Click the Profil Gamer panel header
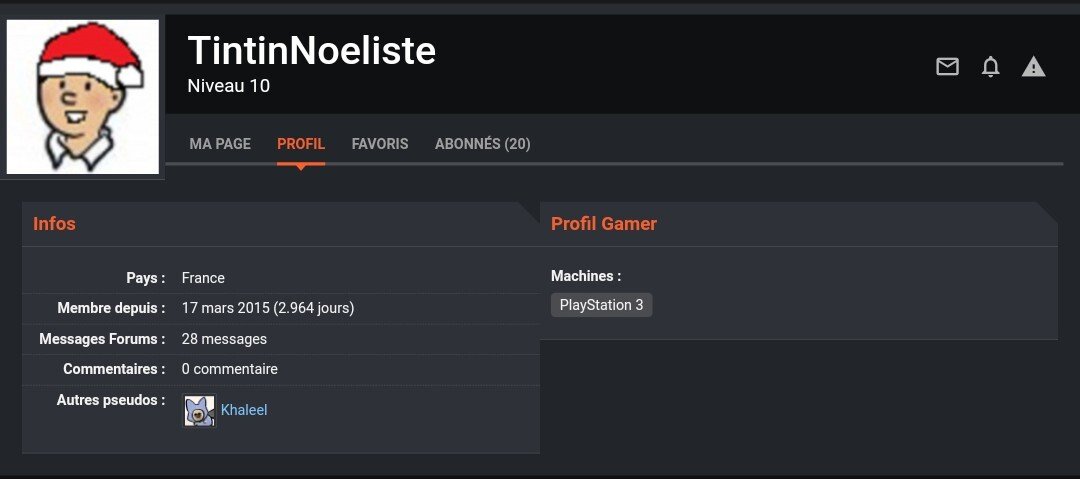 click(604, 224)
